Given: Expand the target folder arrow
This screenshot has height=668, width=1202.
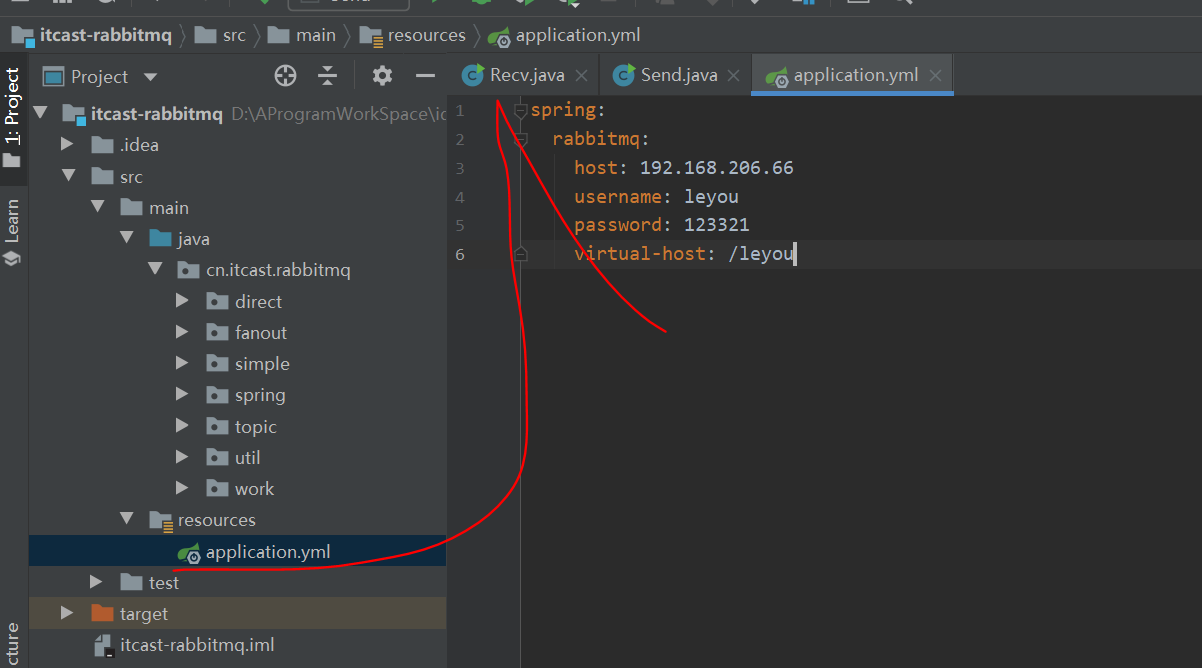Looking at the screenshot, I should coord(68,613).
